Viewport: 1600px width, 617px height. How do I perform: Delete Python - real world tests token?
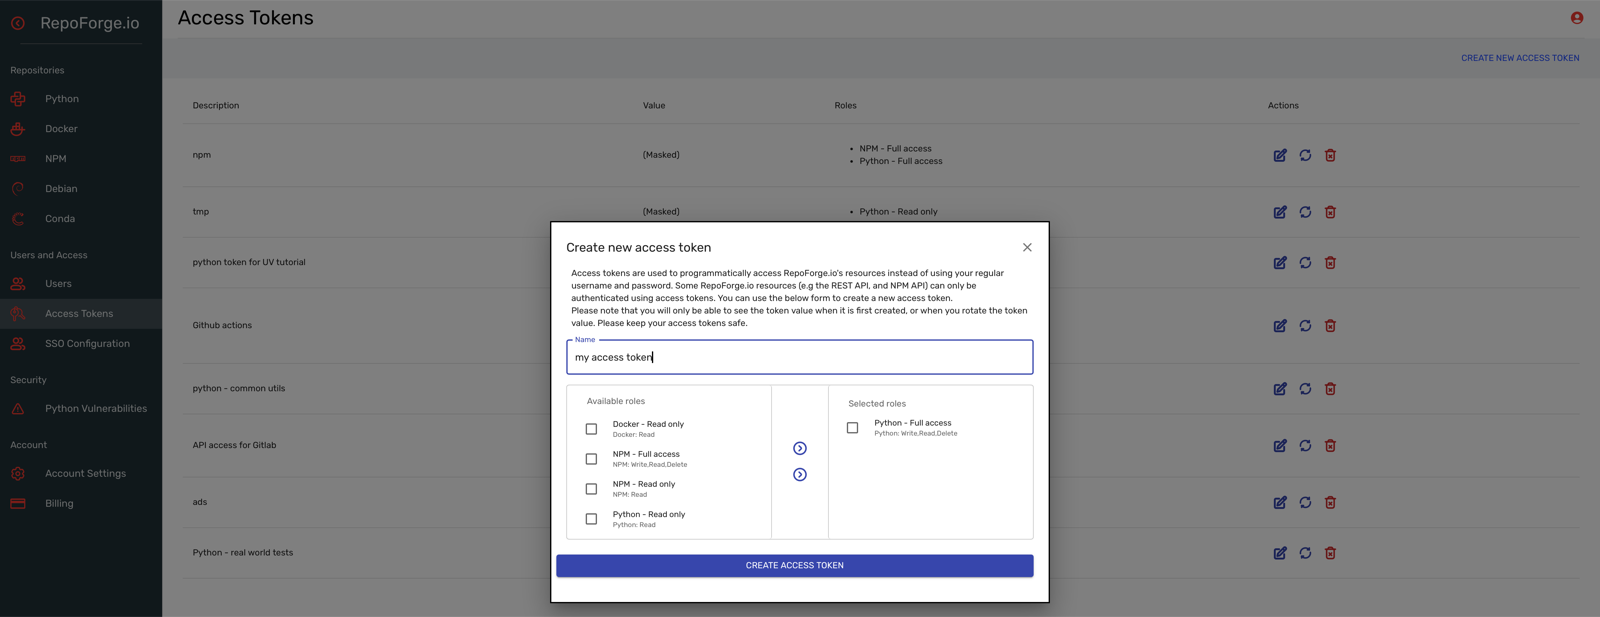(x=1330, y=553)
